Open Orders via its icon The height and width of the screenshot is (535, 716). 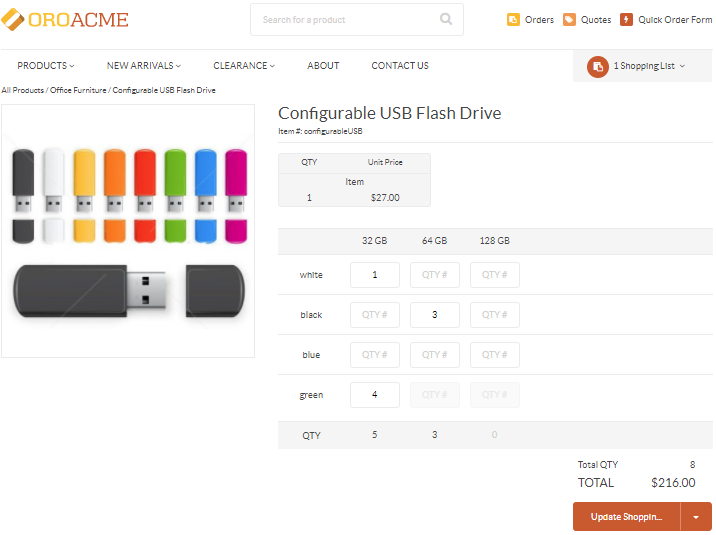(513, 20)
